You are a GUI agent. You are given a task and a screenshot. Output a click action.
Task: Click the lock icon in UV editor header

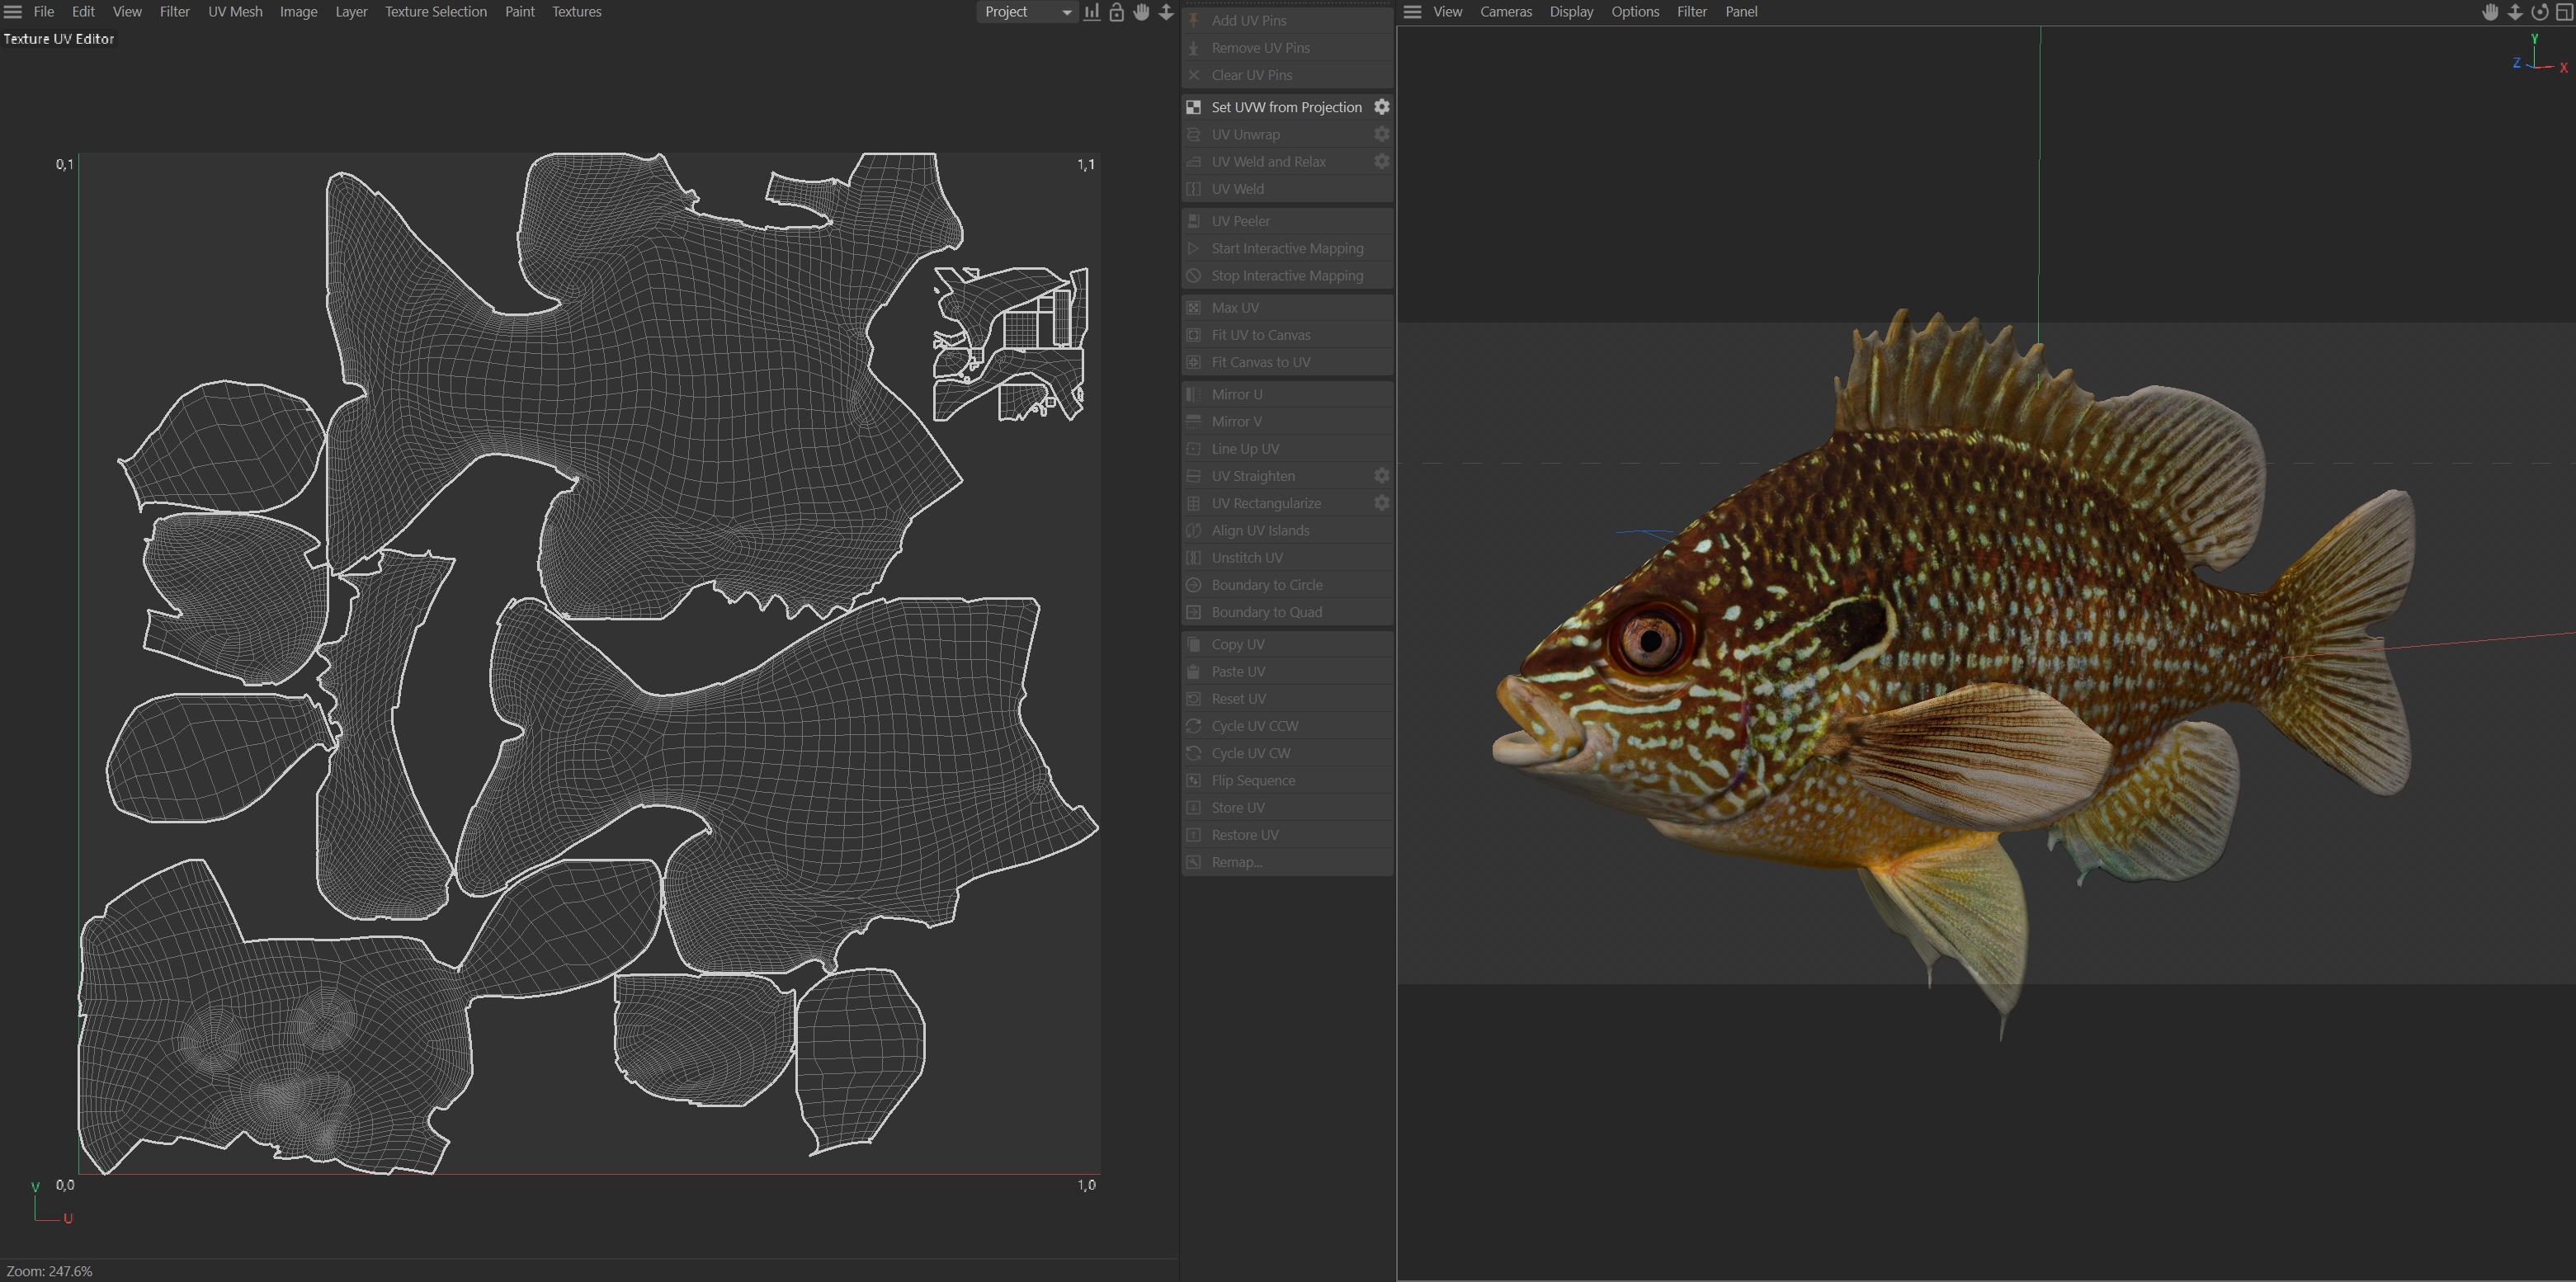coord(1116,12)
